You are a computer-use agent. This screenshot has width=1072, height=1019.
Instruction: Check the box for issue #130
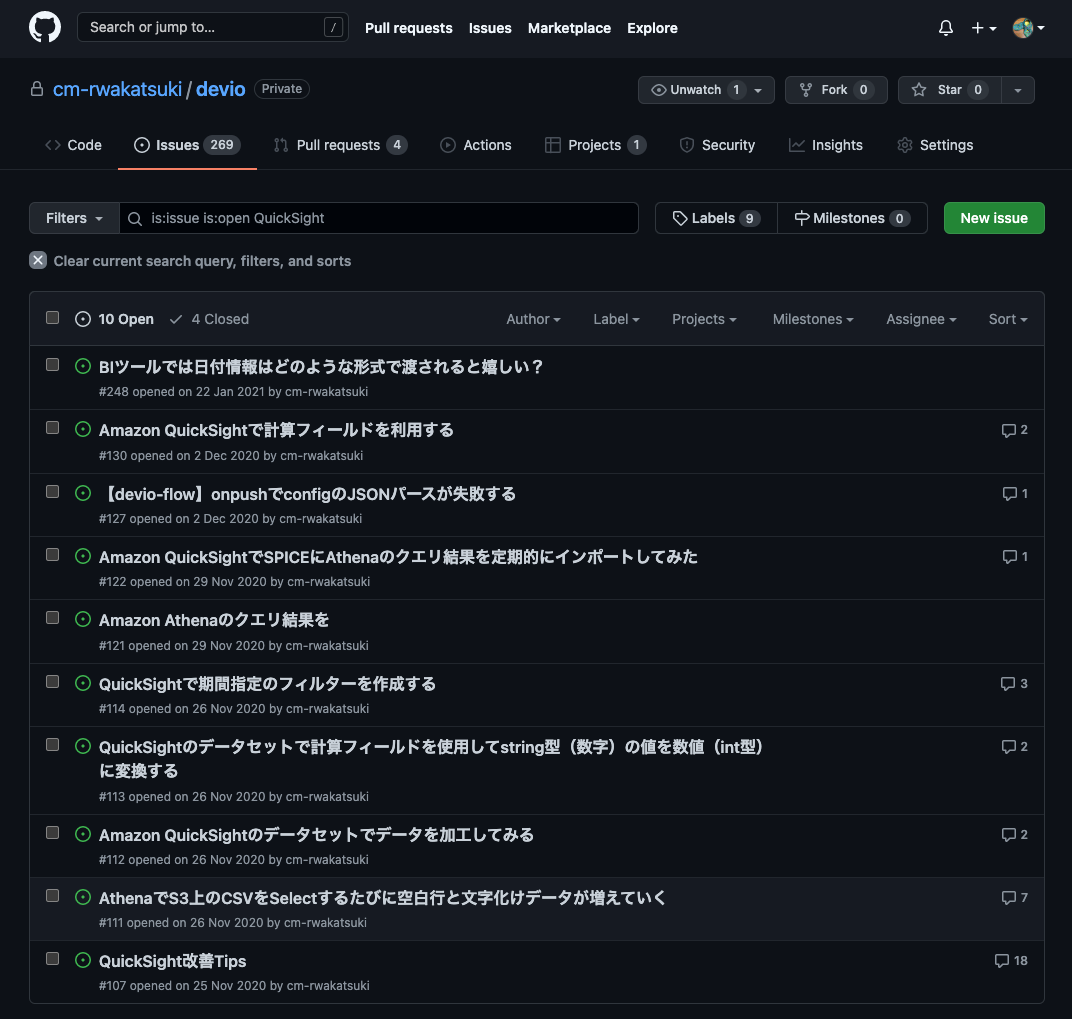[53, 428]
